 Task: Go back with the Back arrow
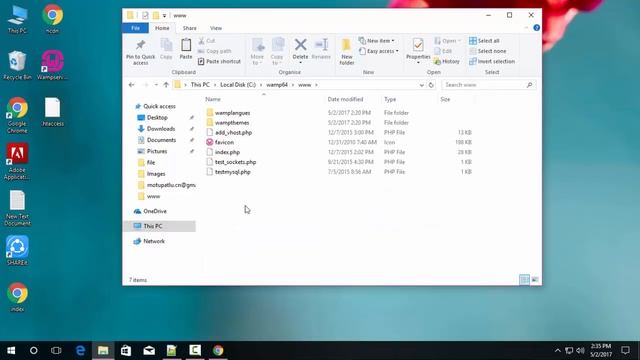click(131, 85)
